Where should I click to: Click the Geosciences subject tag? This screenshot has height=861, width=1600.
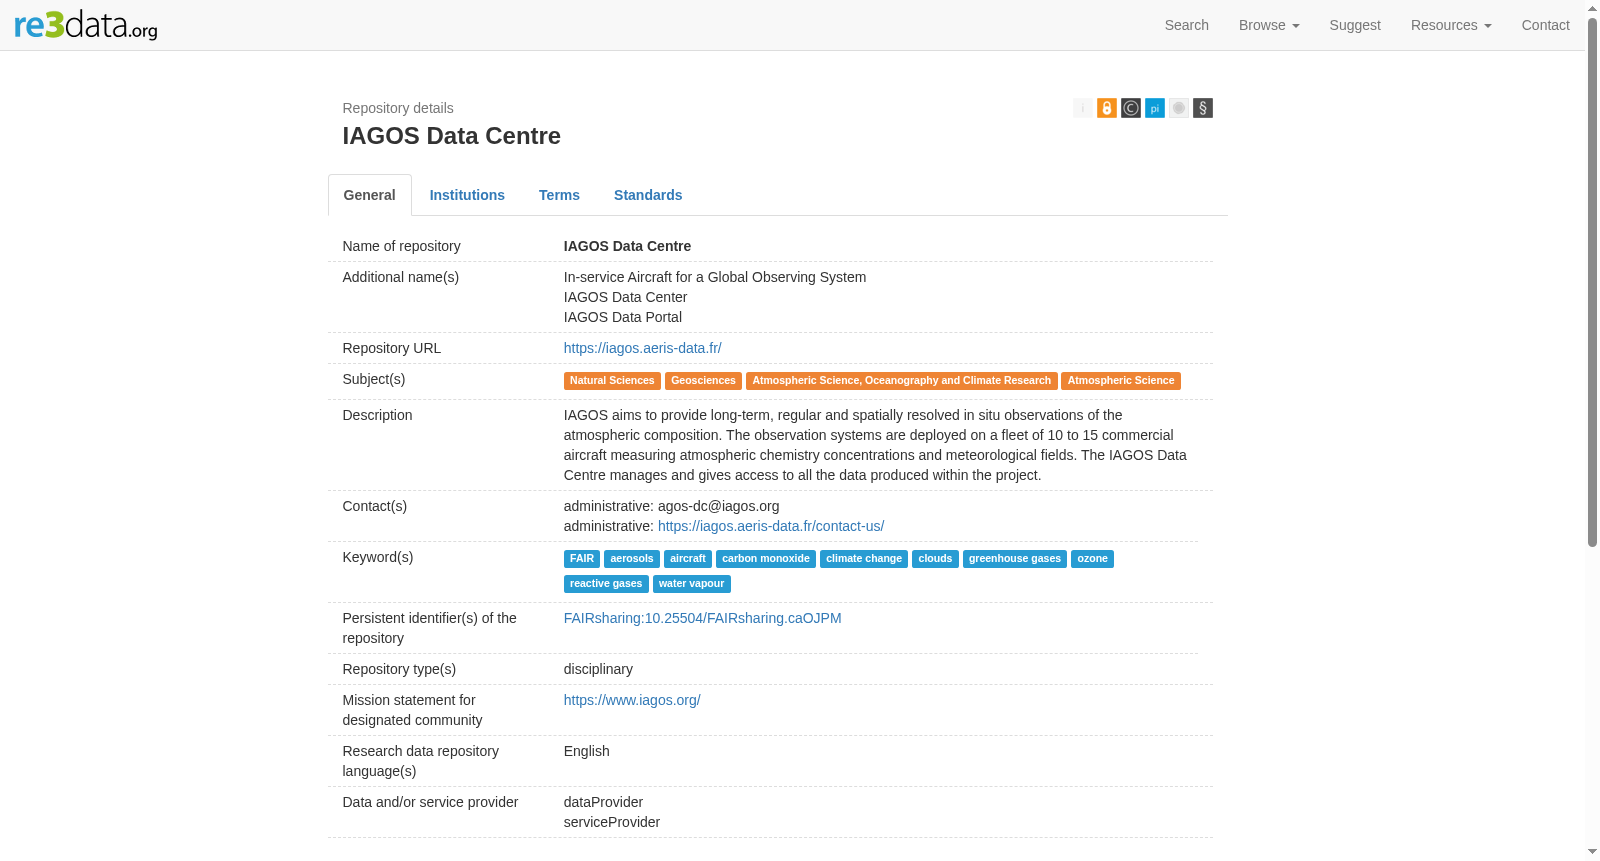703,381
